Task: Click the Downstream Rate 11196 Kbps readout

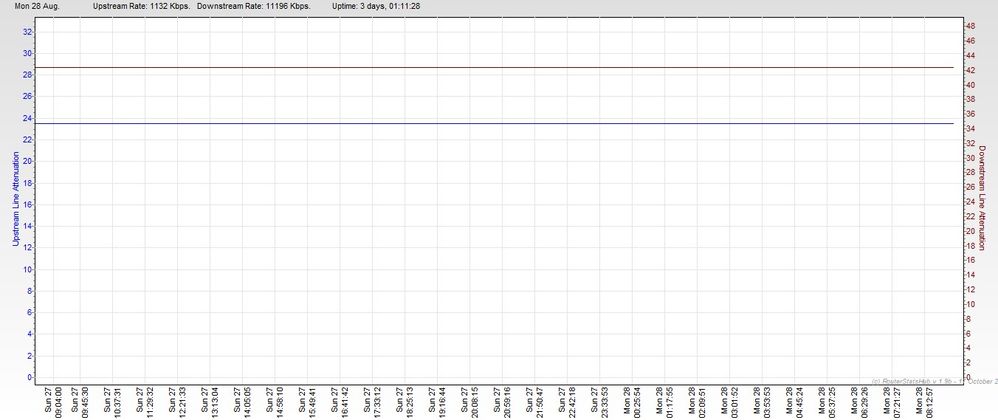Action: tap(254, 6)
